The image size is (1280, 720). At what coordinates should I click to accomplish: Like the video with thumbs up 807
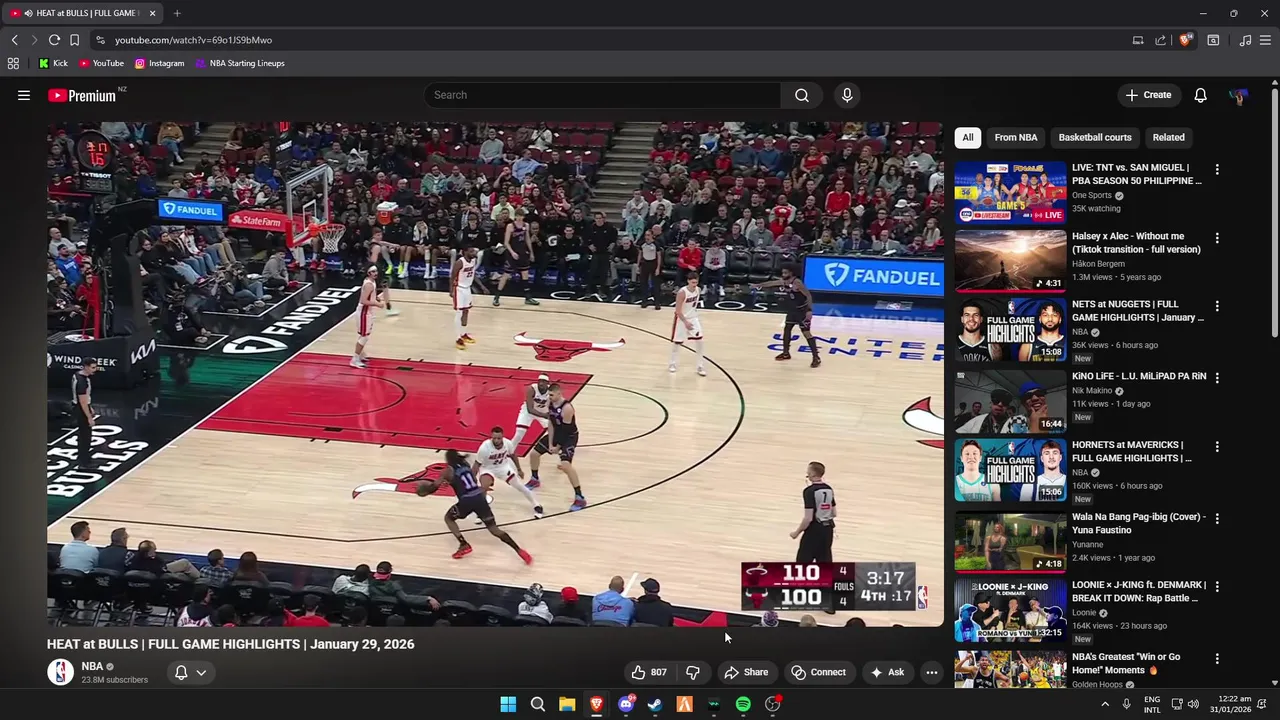[648, 672]
